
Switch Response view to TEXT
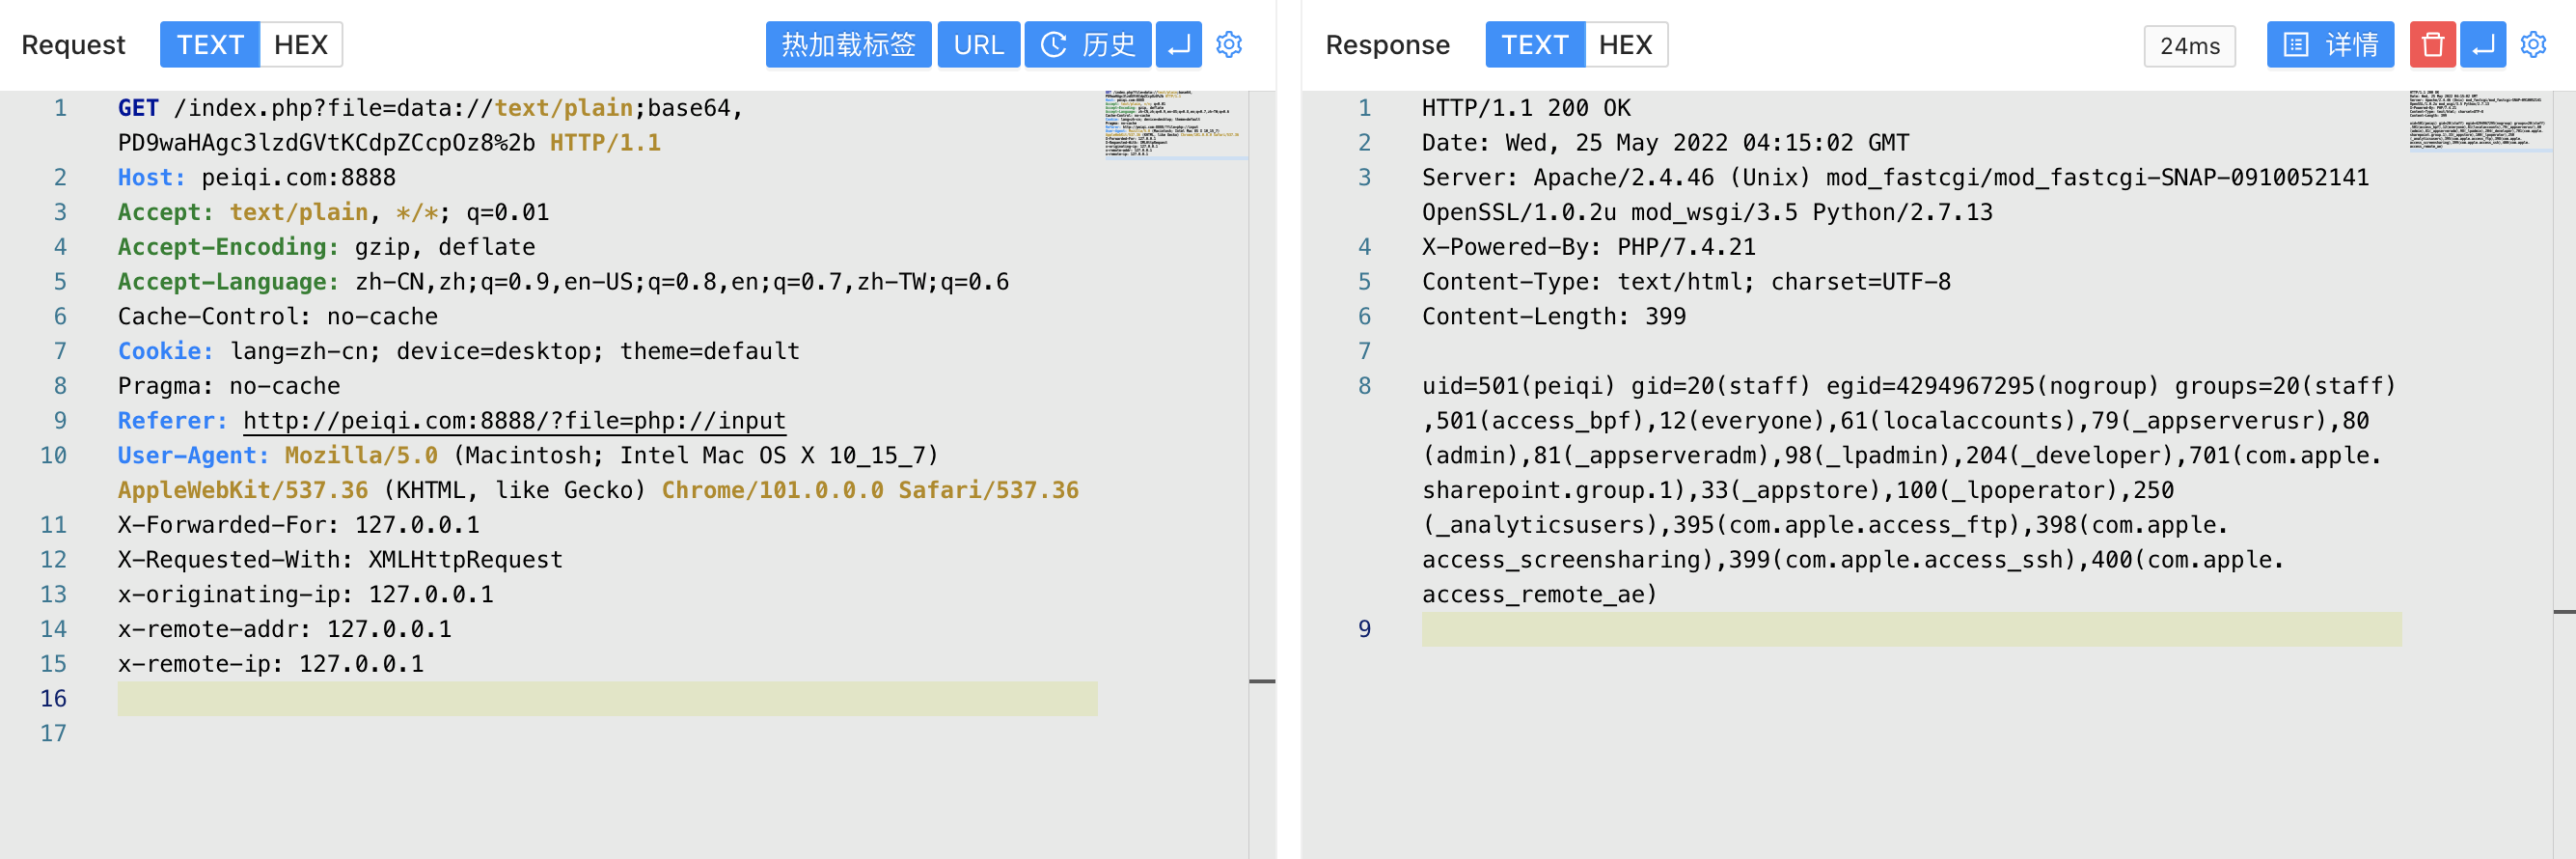click(1534, 45)
